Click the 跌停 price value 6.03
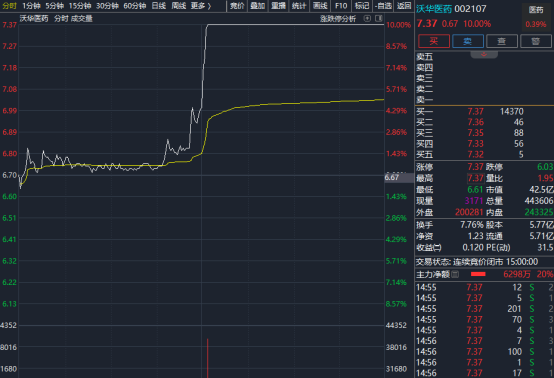554x378 pixels. (x=545, y=167)
